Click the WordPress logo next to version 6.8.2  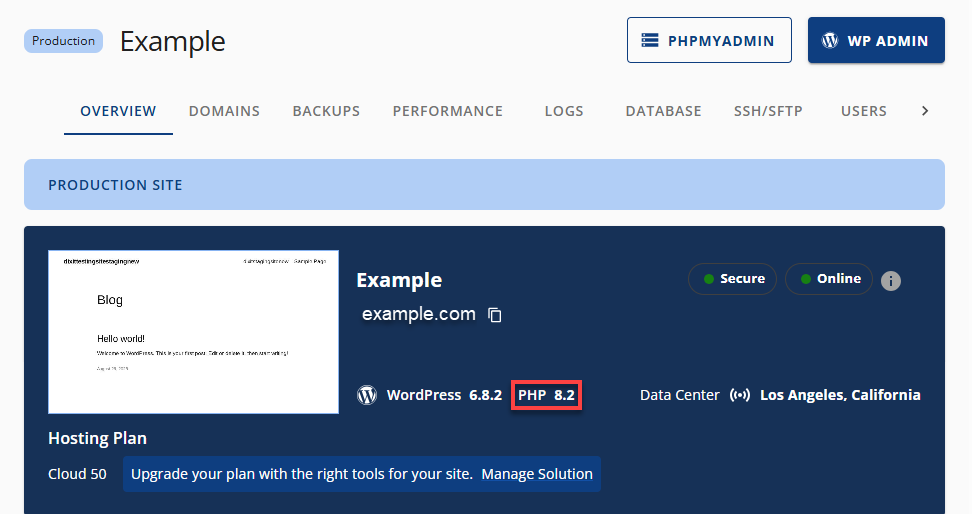367,395
